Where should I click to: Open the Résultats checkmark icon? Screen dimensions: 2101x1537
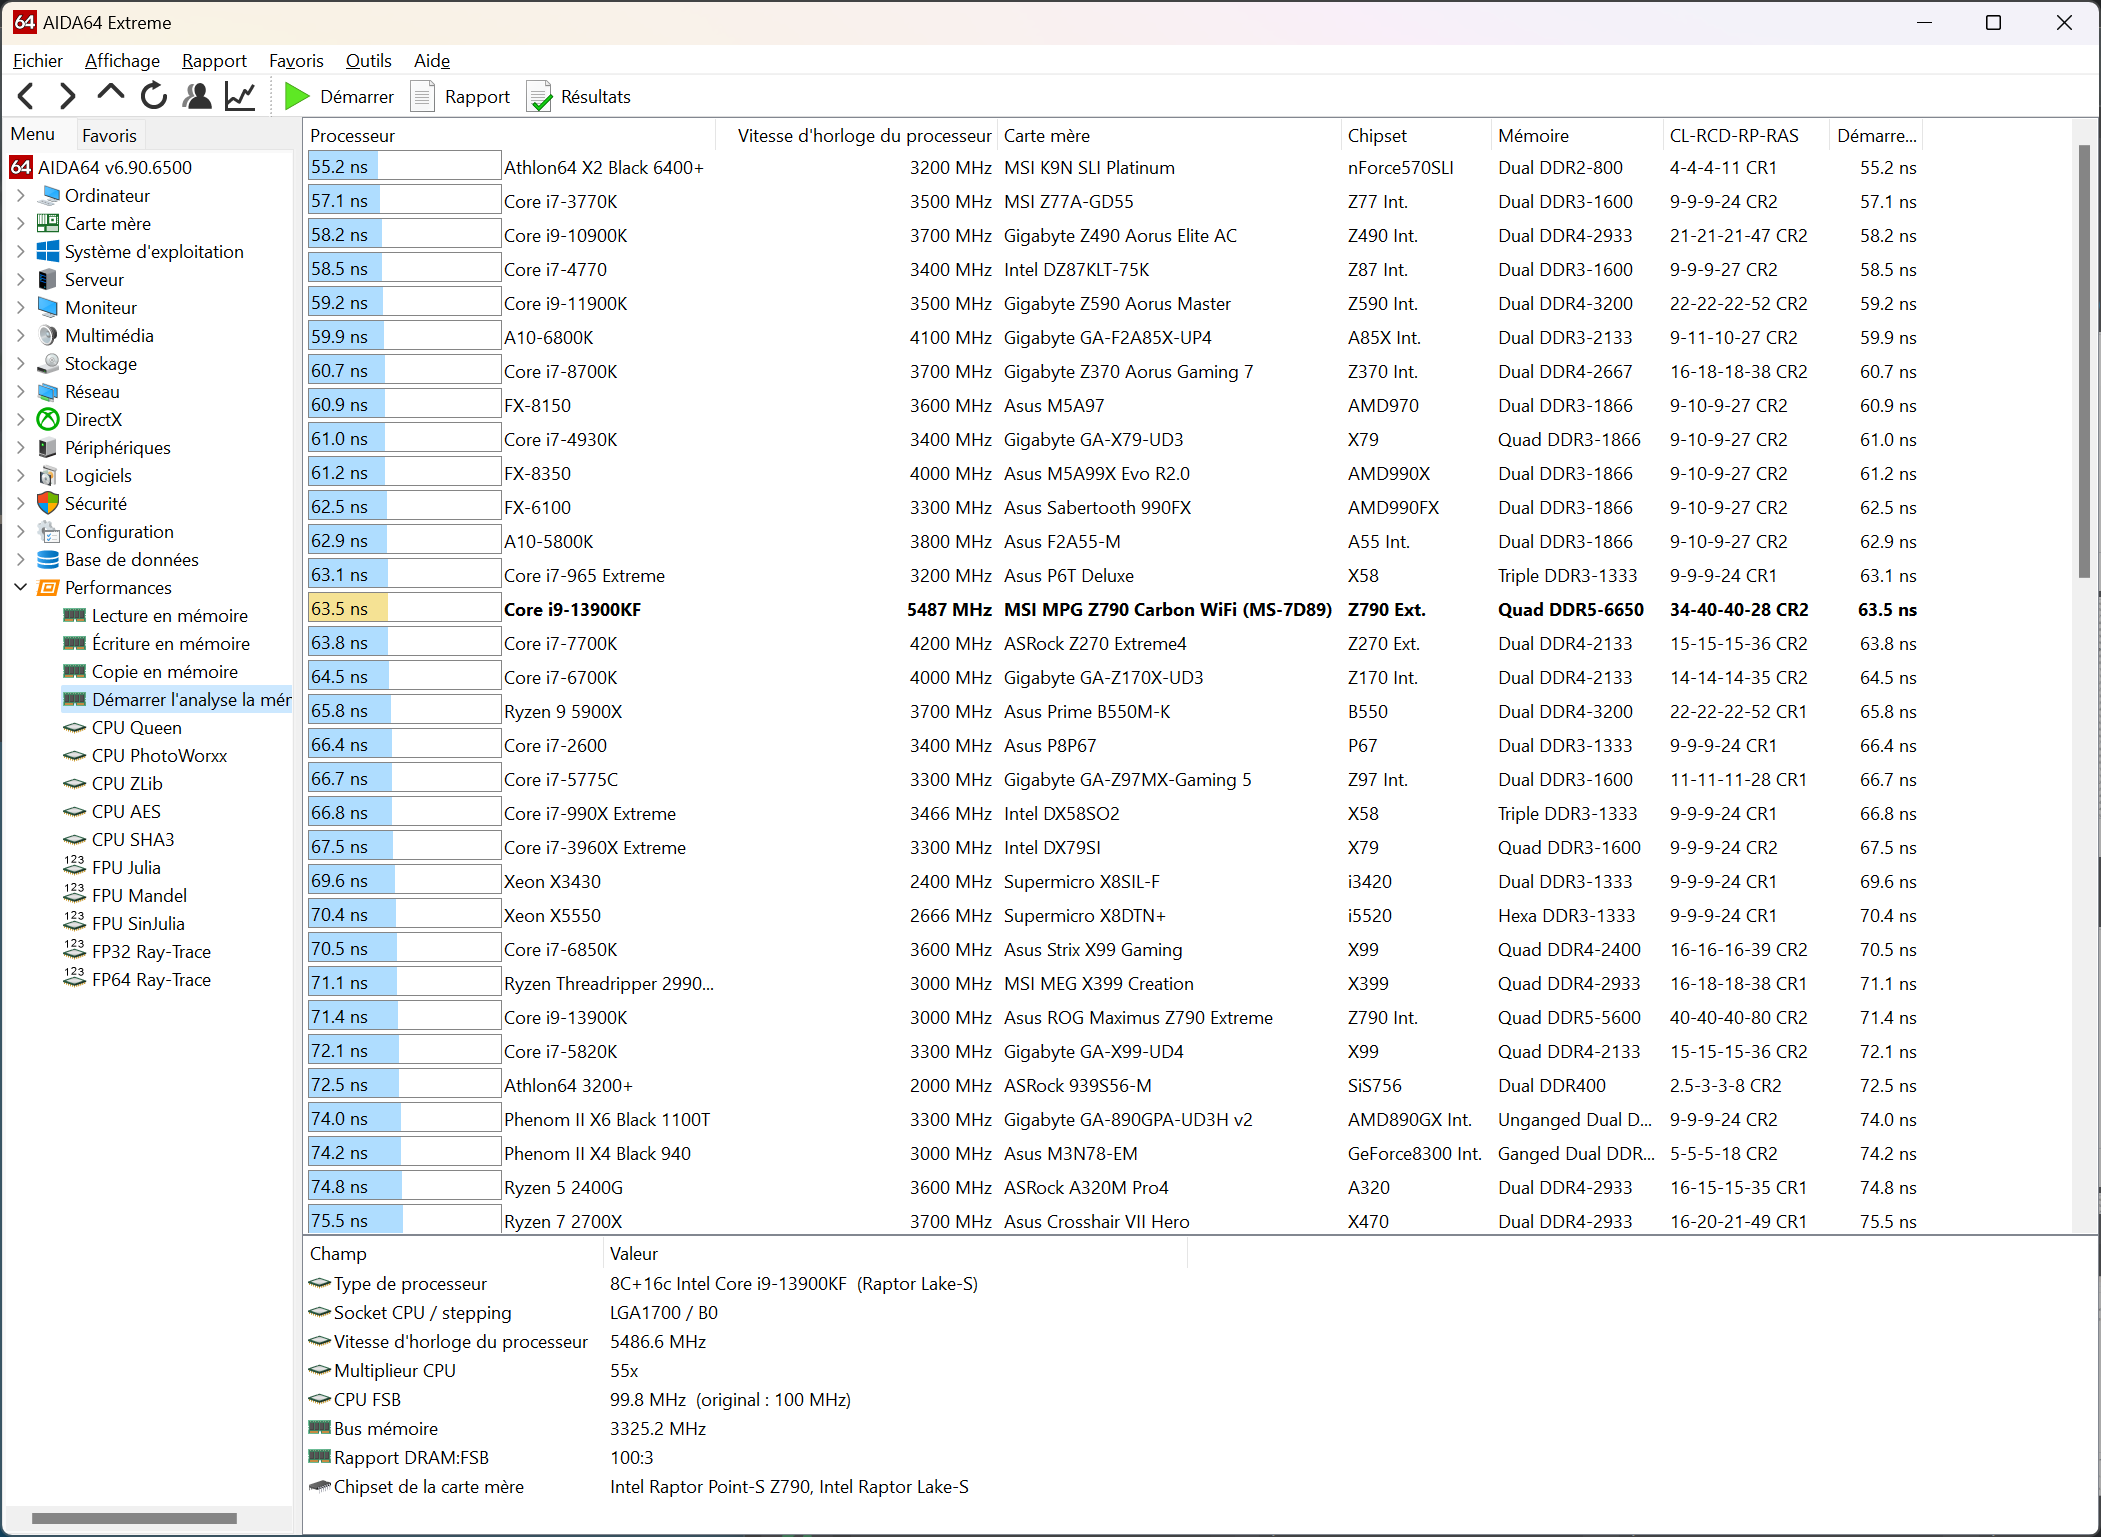click(x=540, y=97)
